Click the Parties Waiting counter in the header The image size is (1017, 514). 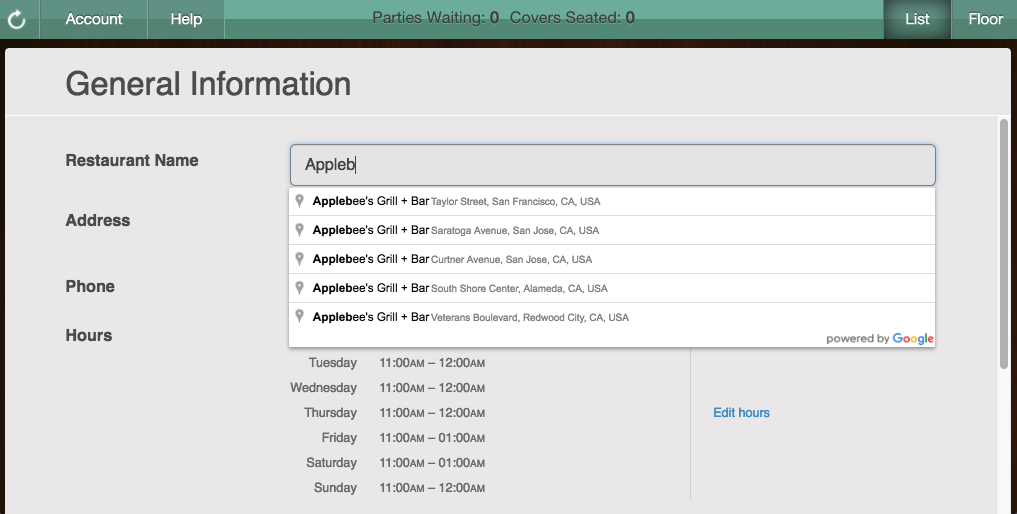(435, 18)
